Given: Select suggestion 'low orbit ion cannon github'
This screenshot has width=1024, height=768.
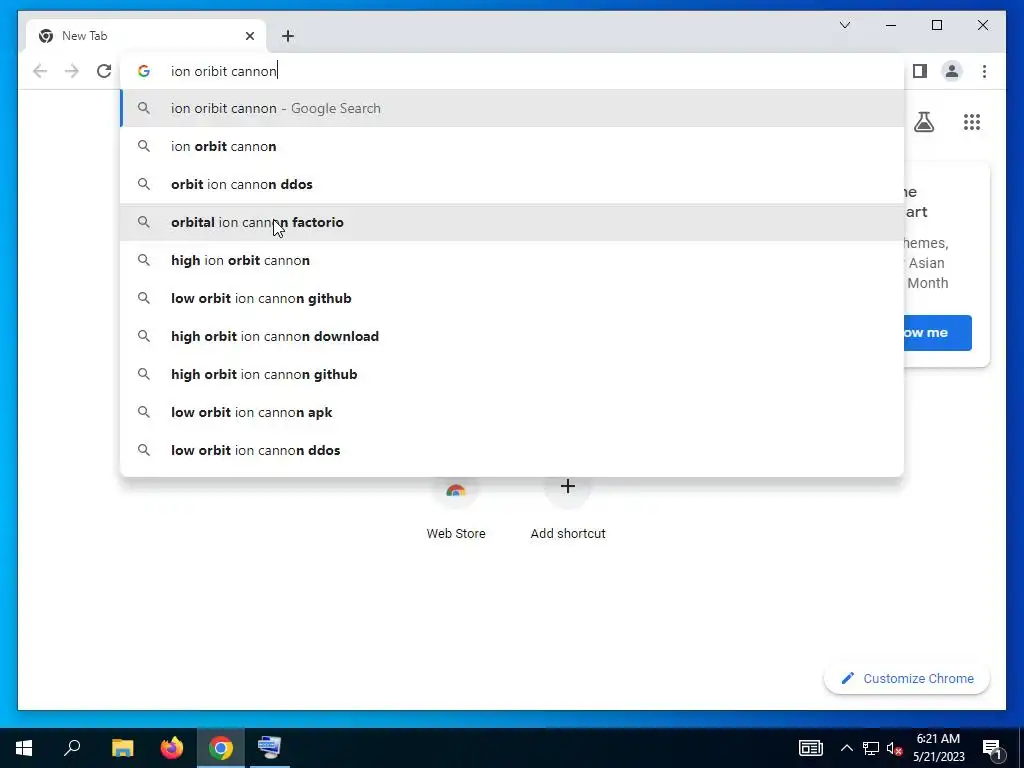Looking at the screenshot, I should click(513, 298).
